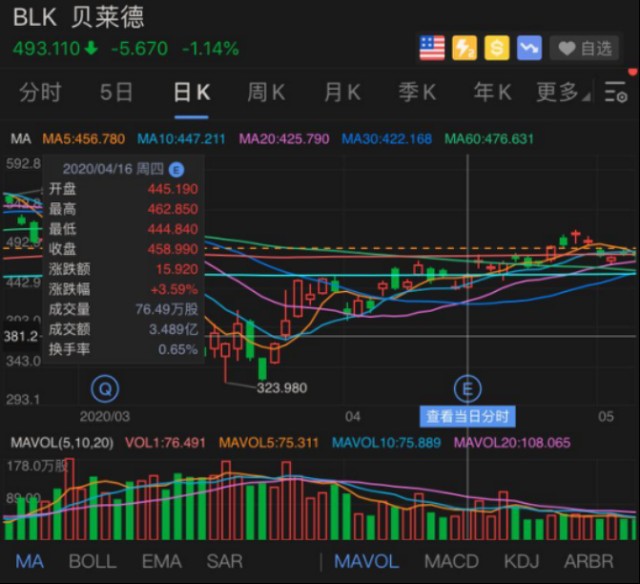Tap the blue E earnings badge beside date
Screen dimensions: 640x584
(x=176, y=169)
